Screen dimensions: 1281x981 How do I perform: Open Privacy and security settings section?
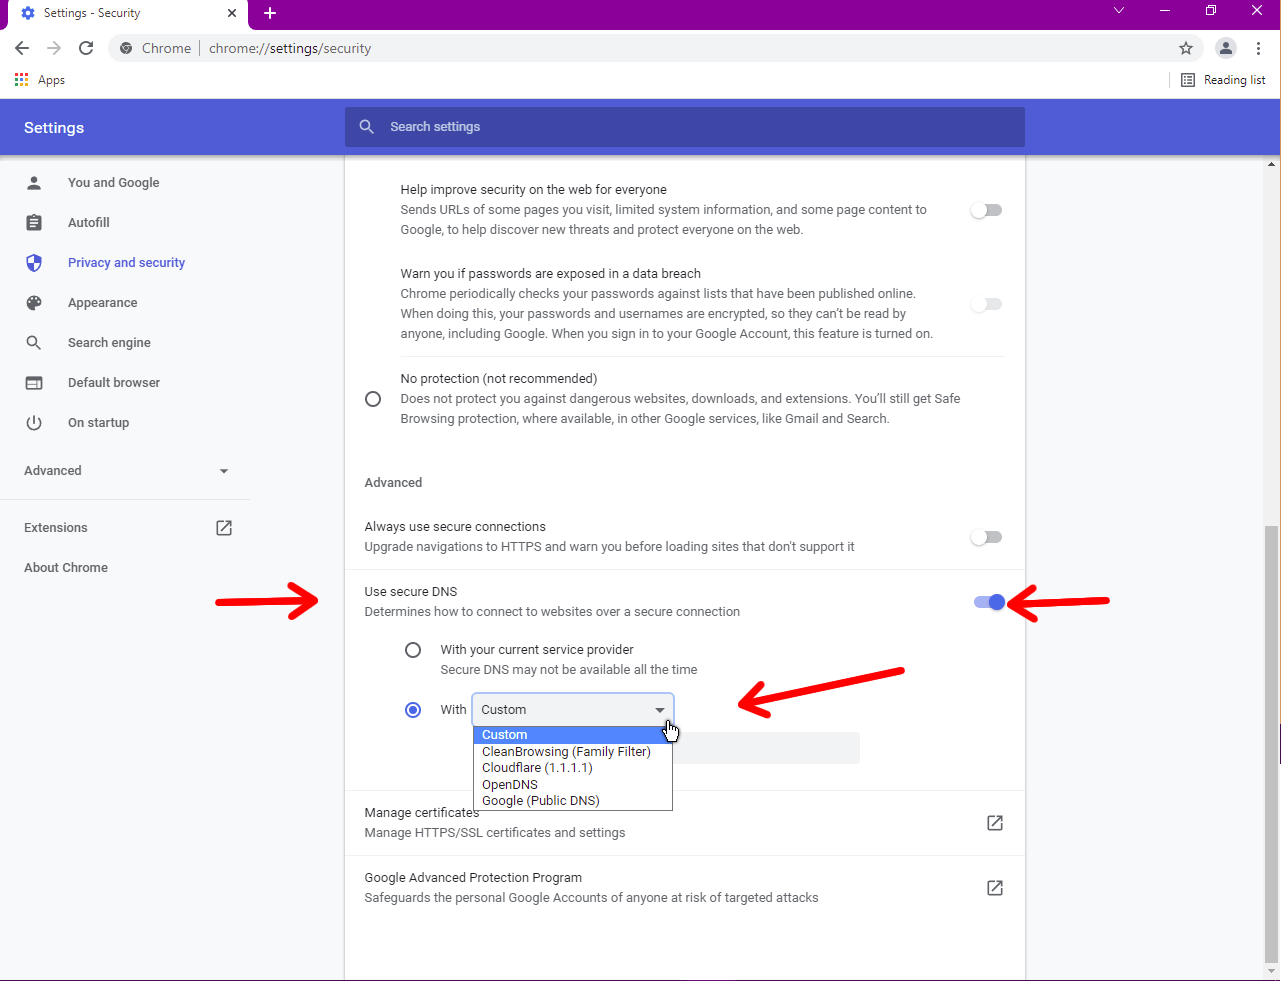tap(126, 263)
